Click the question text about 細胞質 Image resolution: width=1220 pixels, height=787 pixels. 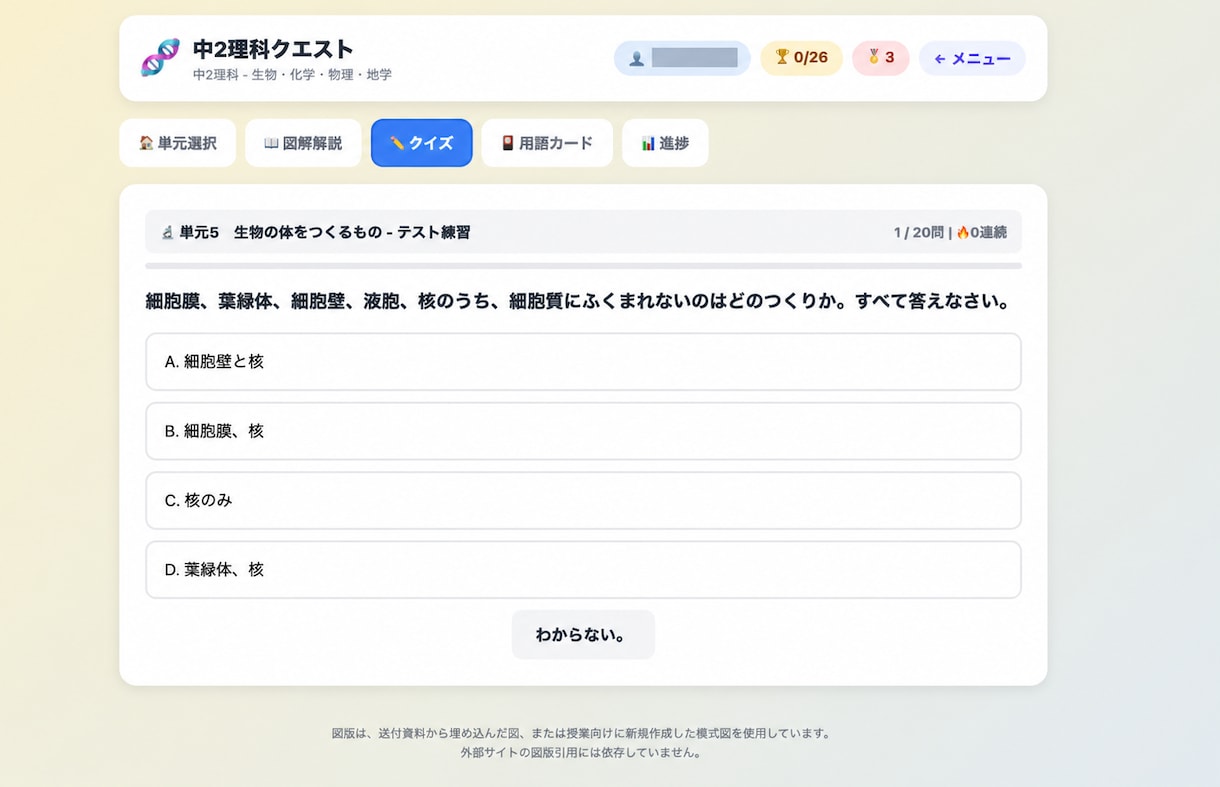577,301
